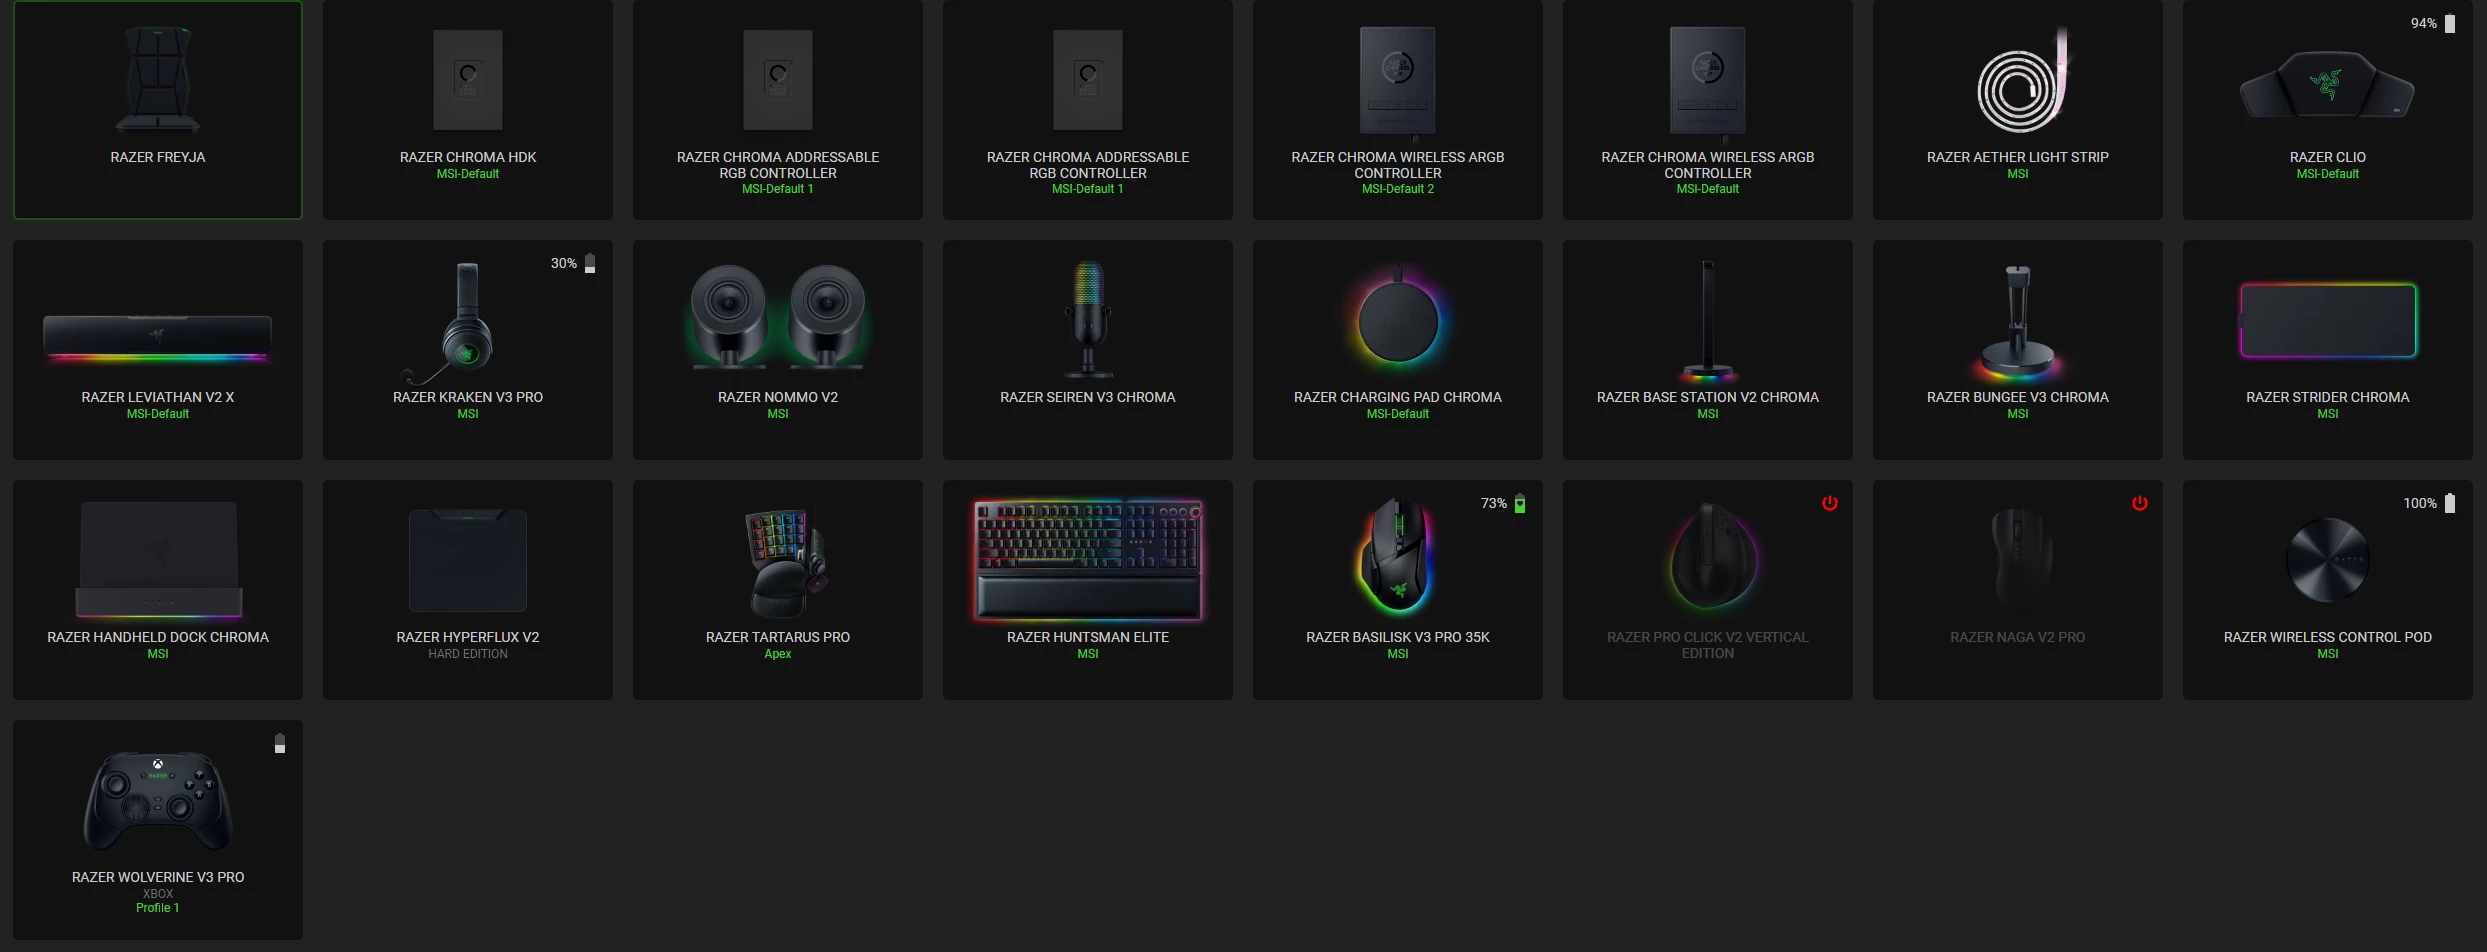Click the Razer Handheld Dock Chroma label
The image size is (2487, 952).
tap(158, 637)
